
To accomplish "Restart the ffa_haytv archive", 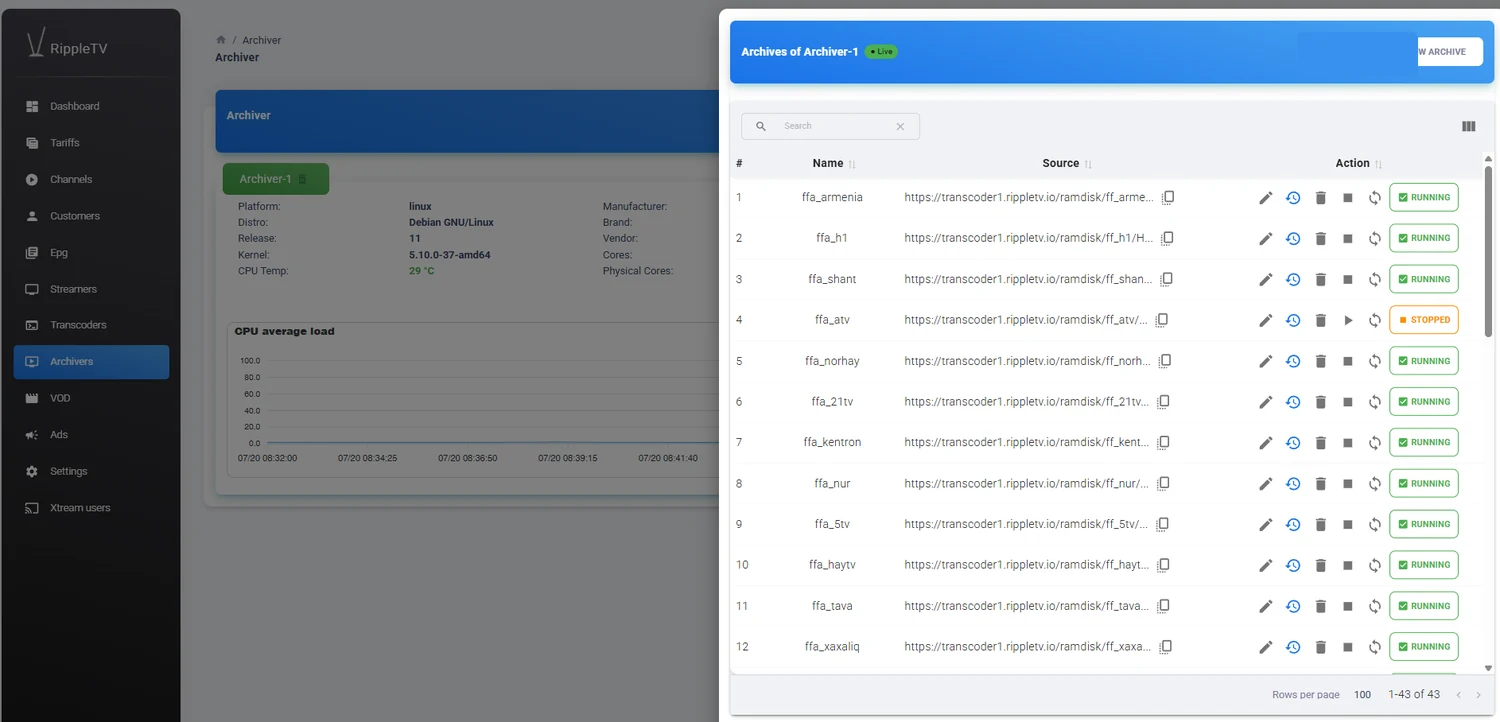I will click(x=1375, y=566).
